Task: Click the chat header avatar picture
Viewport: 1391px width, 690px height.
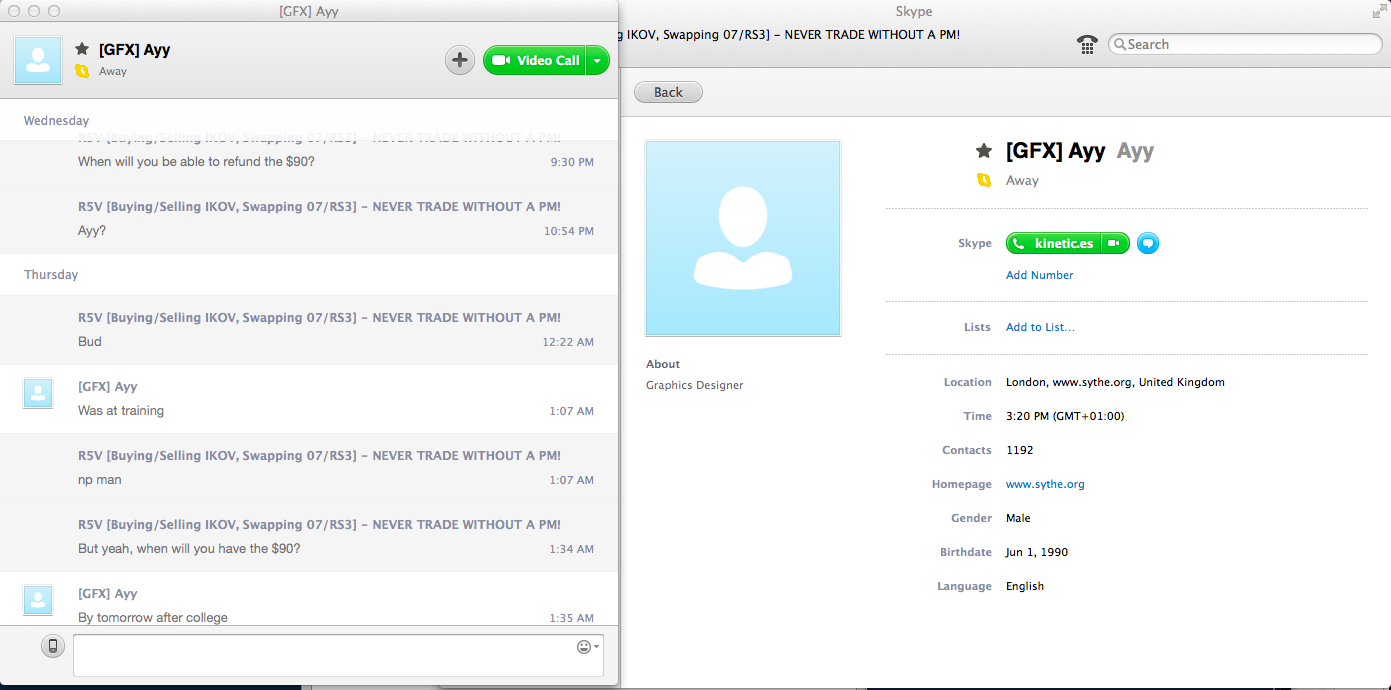Action: pos(38,60)
